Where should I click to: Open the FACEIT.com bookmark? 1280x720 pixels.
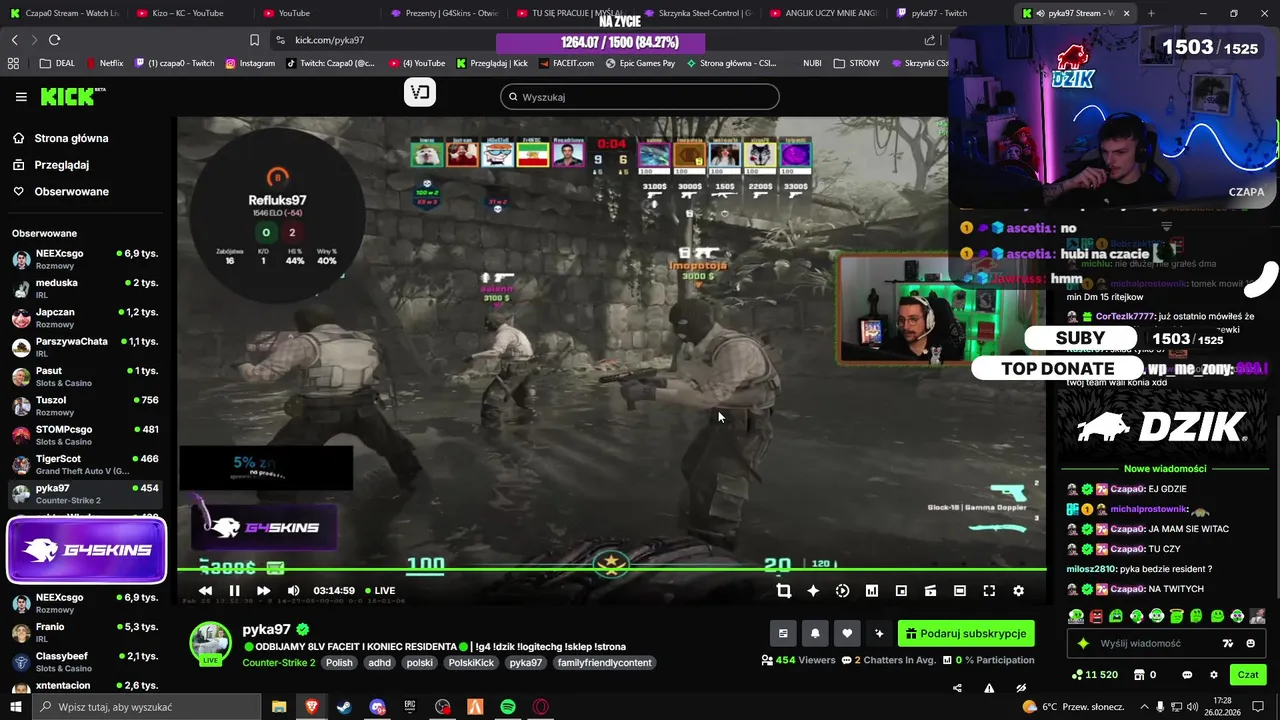tap(565, 63)
